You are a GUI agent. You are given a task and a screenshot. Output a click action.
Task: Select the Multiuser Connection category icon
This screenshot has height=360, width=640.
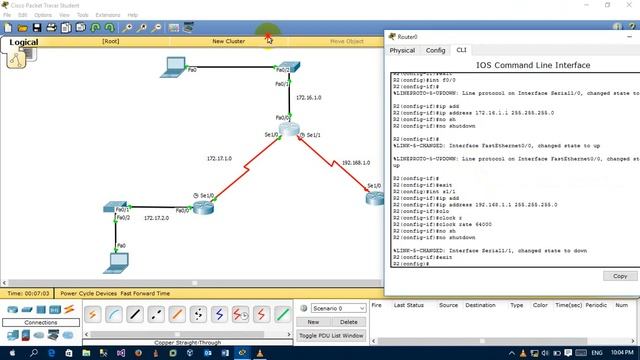click(x=68, y=336)
